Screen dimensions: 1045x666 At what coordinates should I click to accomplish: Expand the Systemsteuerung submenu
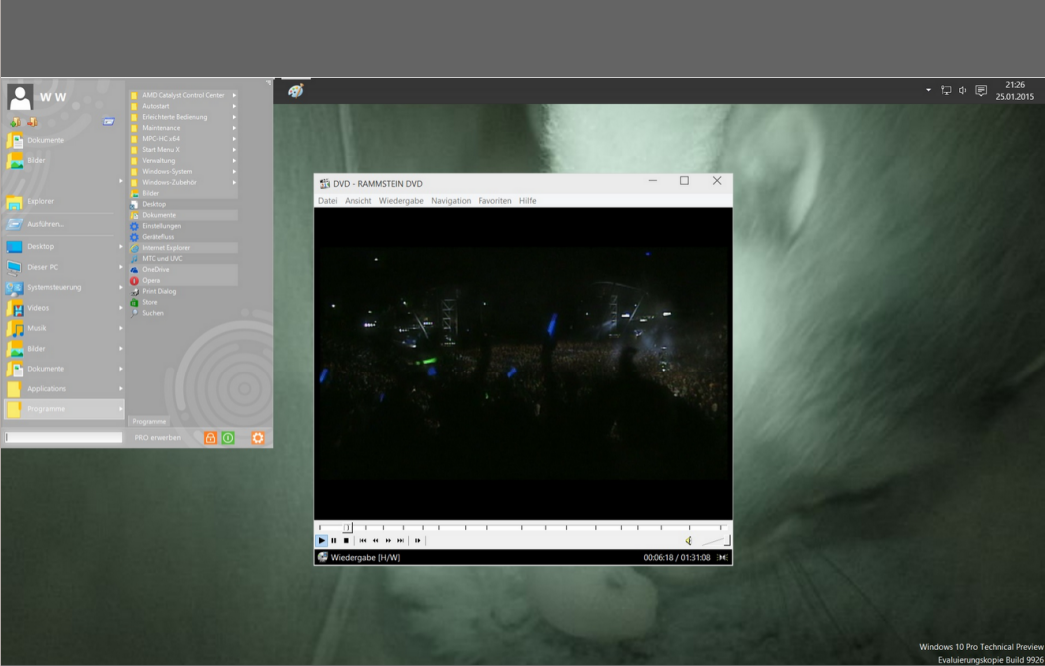121,287
